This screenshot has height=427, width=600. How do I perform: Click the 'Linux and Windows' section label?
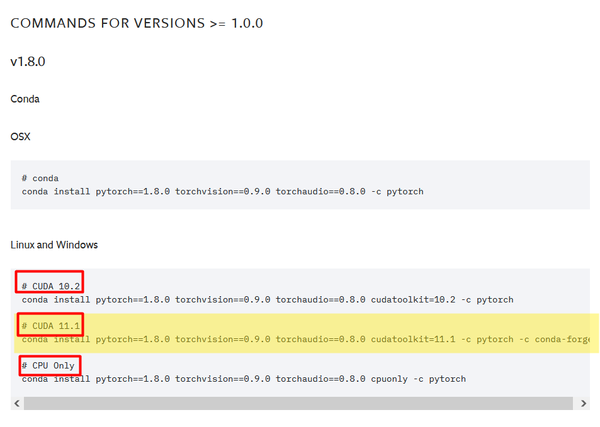click(54, 245)
